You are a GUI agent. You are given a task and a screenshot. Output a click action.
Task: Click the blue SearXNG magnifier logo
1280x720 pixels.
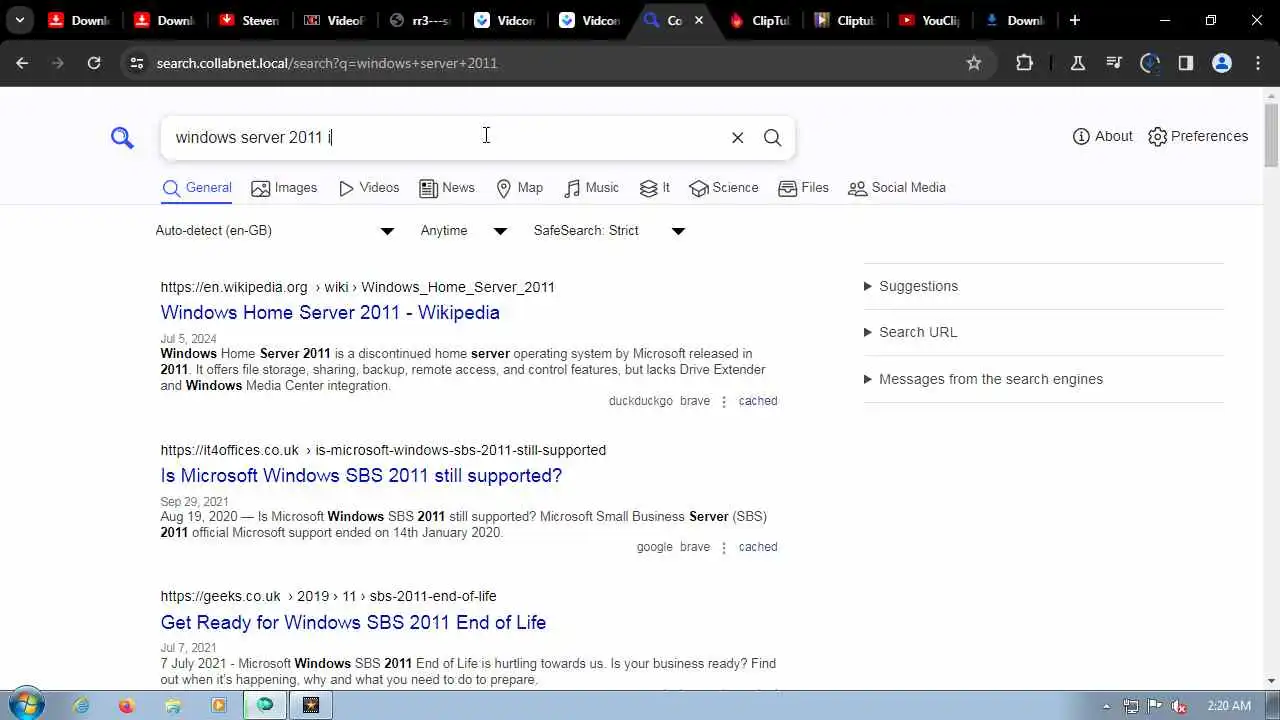coord(122,138)
